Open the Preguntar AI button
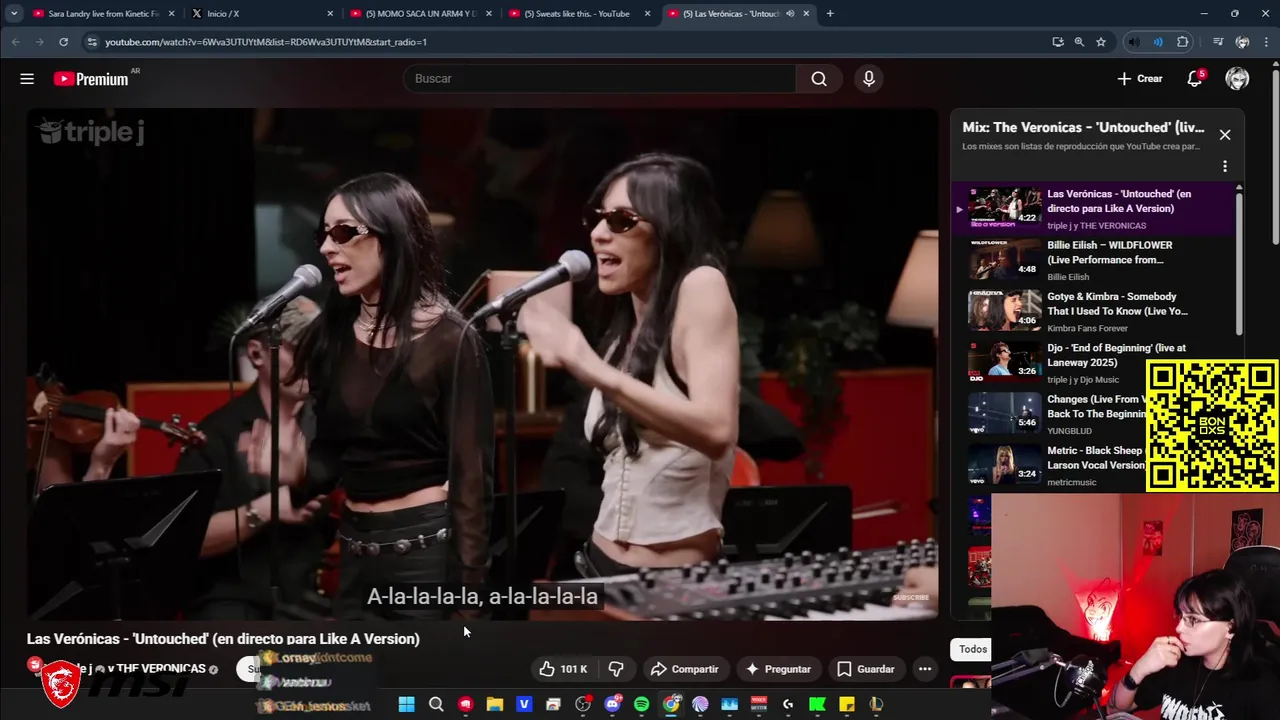Screen dimensions: 1280x720 (x=778, y=669)
